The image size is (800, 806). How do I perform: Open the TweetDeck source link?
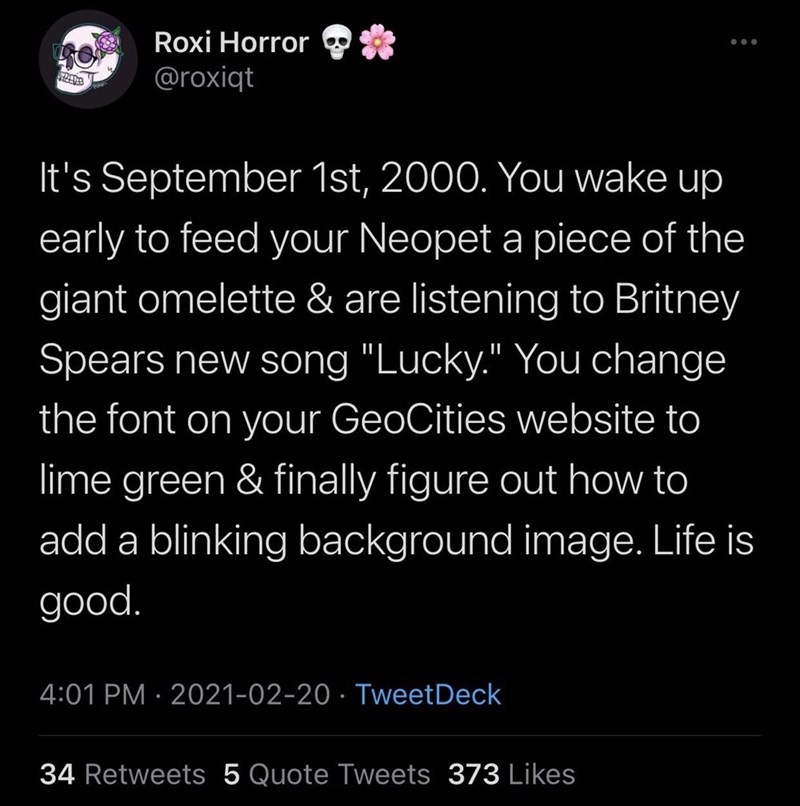[428, 694]
